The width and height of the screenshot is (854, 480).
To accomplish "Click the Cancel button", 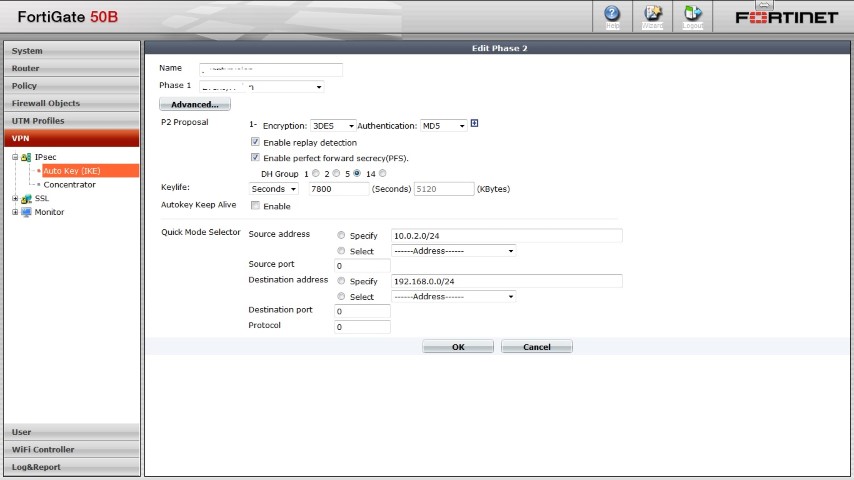I will pyautogui.click(x=536, y=347).
